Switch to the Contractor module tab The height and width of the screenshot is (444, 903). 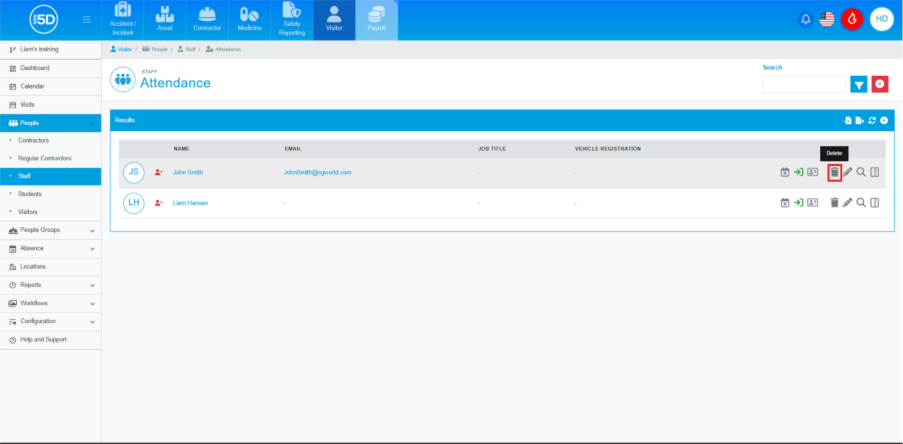point(207,20)
